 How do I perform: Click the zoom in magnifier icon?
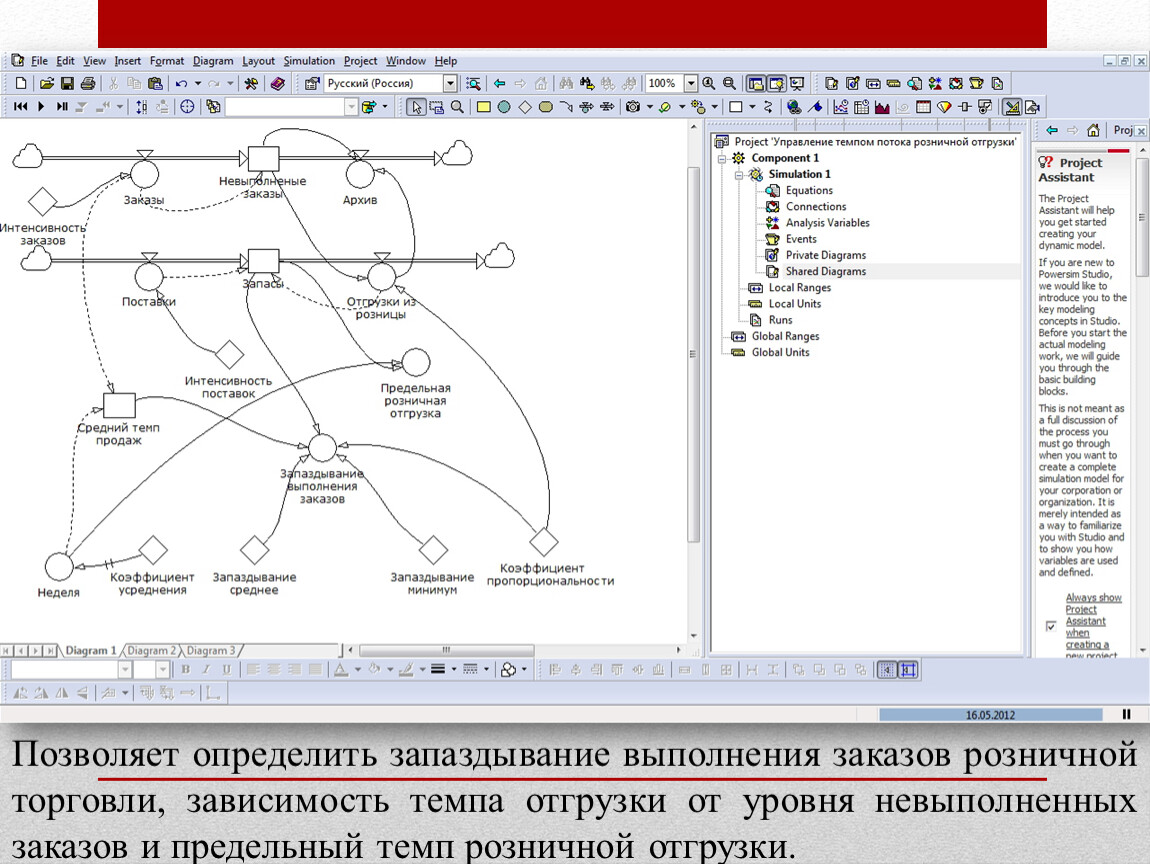point(708,84)
